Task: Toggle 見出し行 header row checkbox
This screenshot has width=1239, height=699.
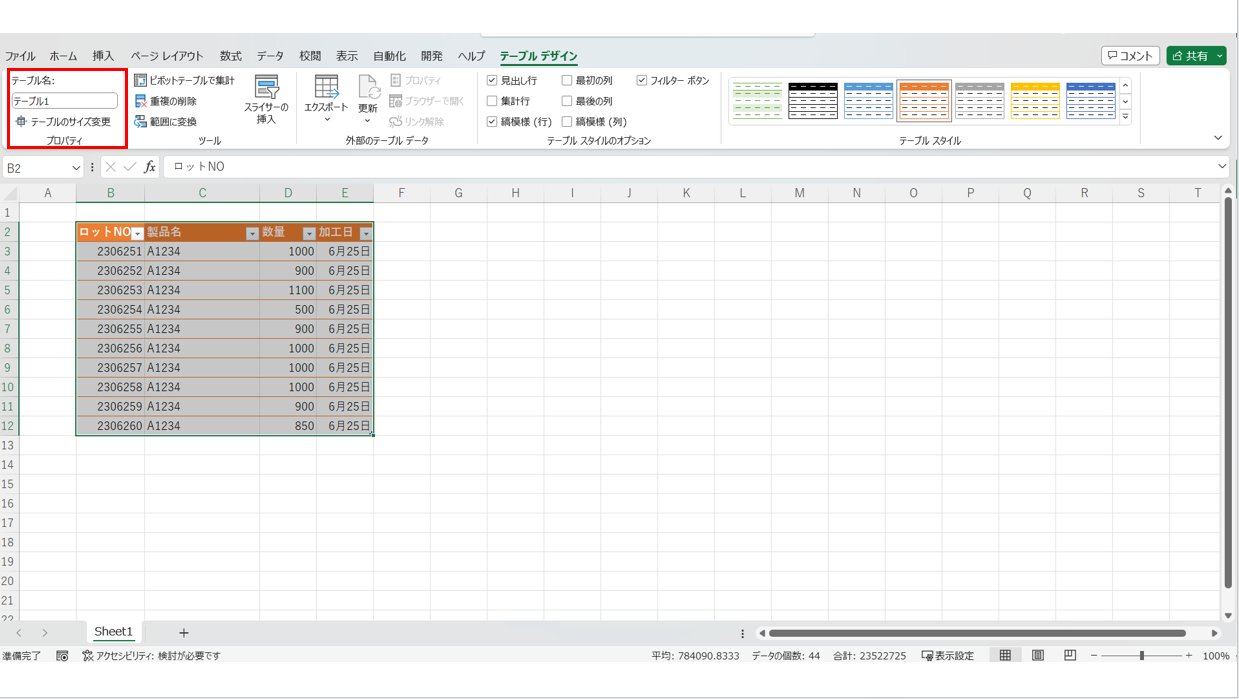Action: tap(492, 80)
